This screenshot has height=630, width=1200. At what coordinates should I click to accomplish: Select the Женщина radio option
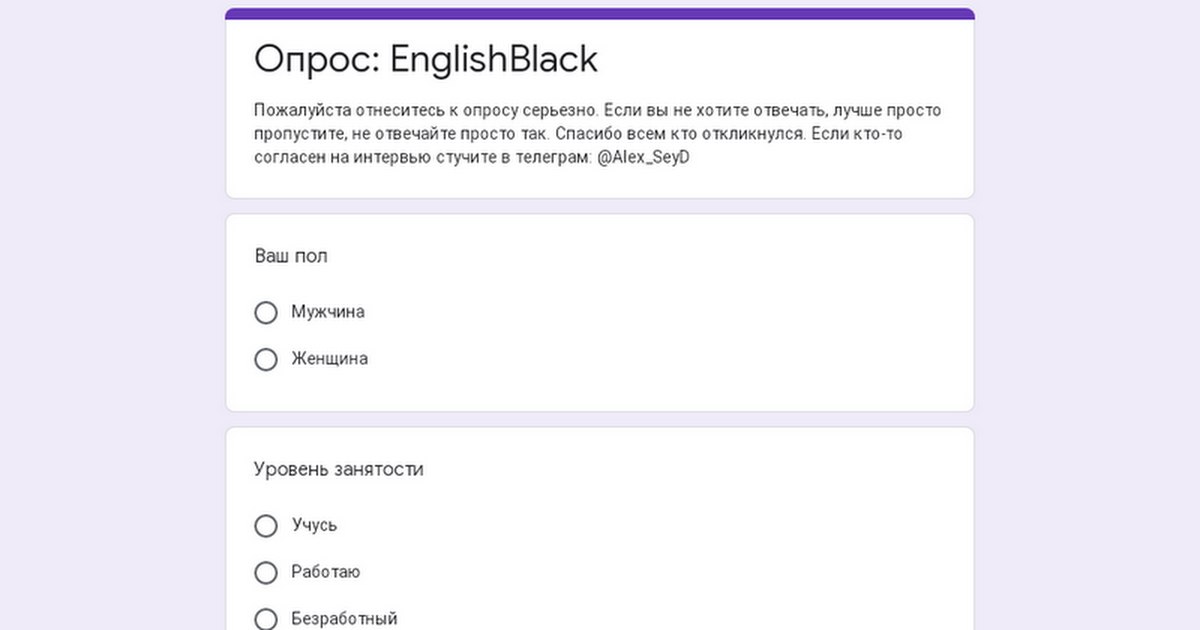266,359
